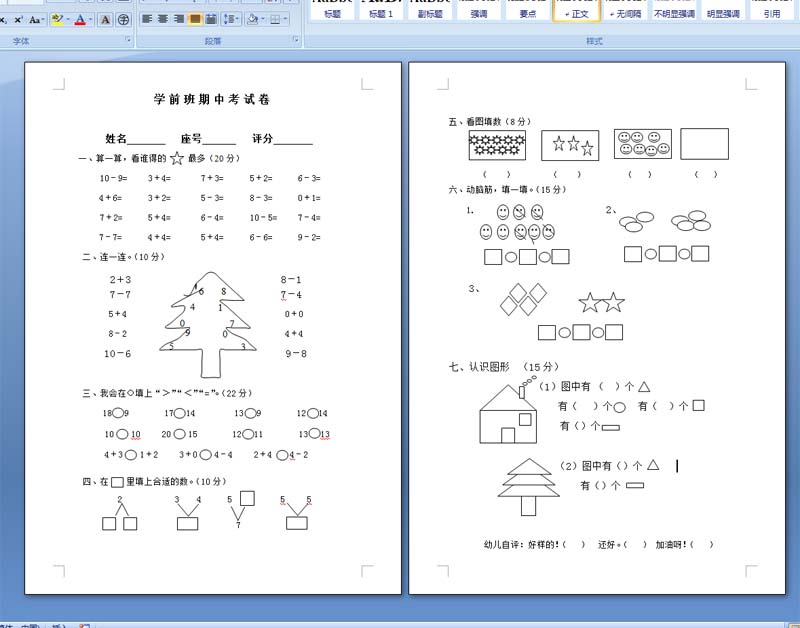
Task: Click heading 五、看图填数
Action: [x=490, y=121]
